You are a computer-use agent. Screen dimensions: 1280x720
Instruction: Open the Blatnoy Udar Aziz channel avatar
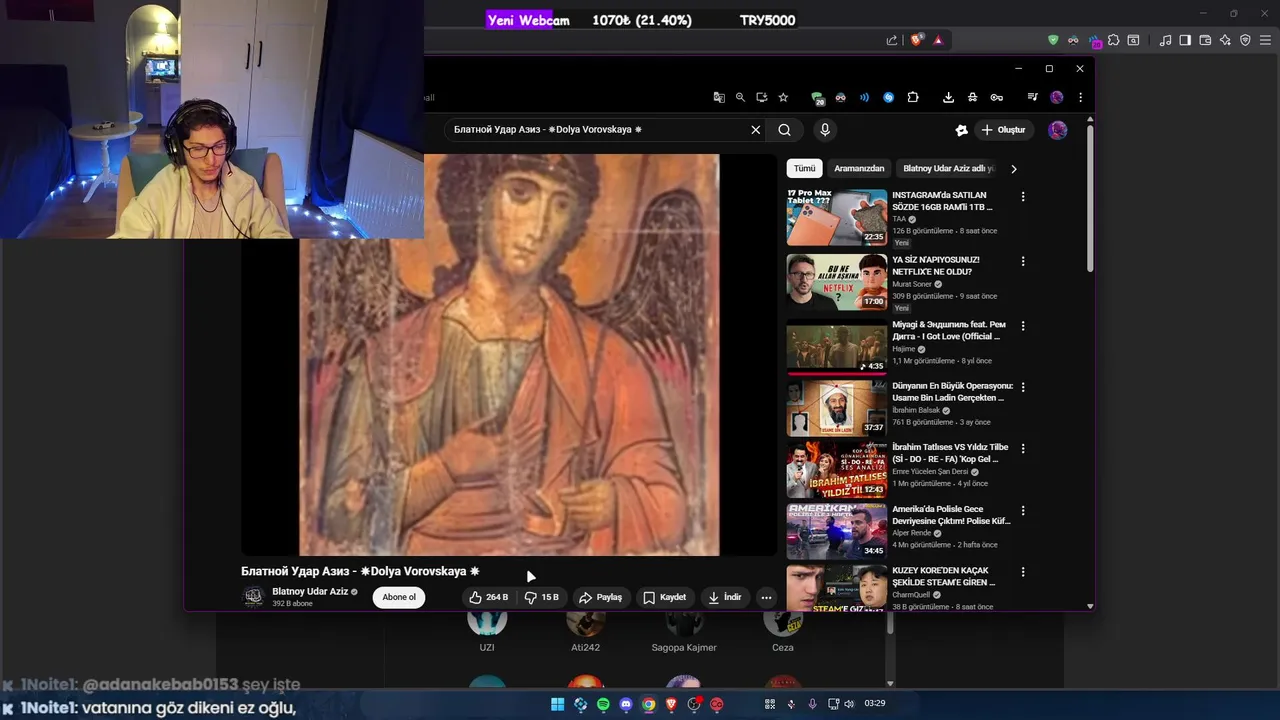point(254,597)
